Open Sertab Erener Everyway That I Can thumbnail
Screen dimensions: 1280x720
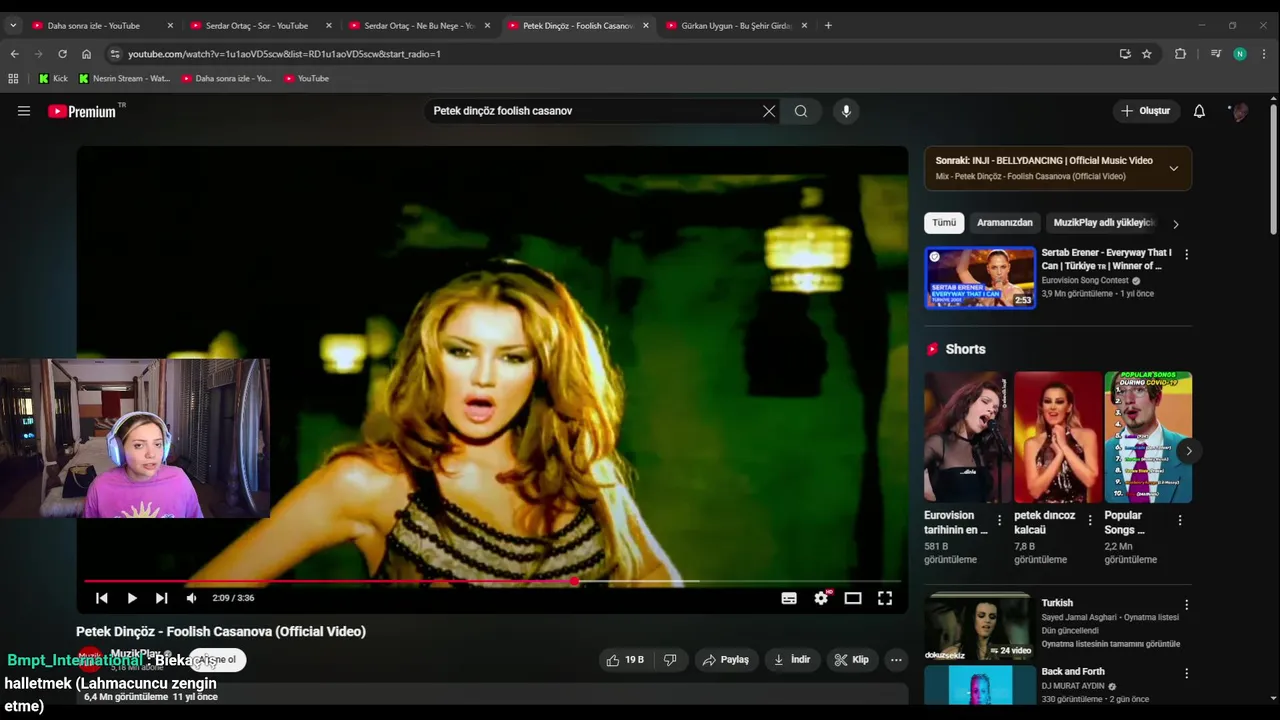point(980,277)
